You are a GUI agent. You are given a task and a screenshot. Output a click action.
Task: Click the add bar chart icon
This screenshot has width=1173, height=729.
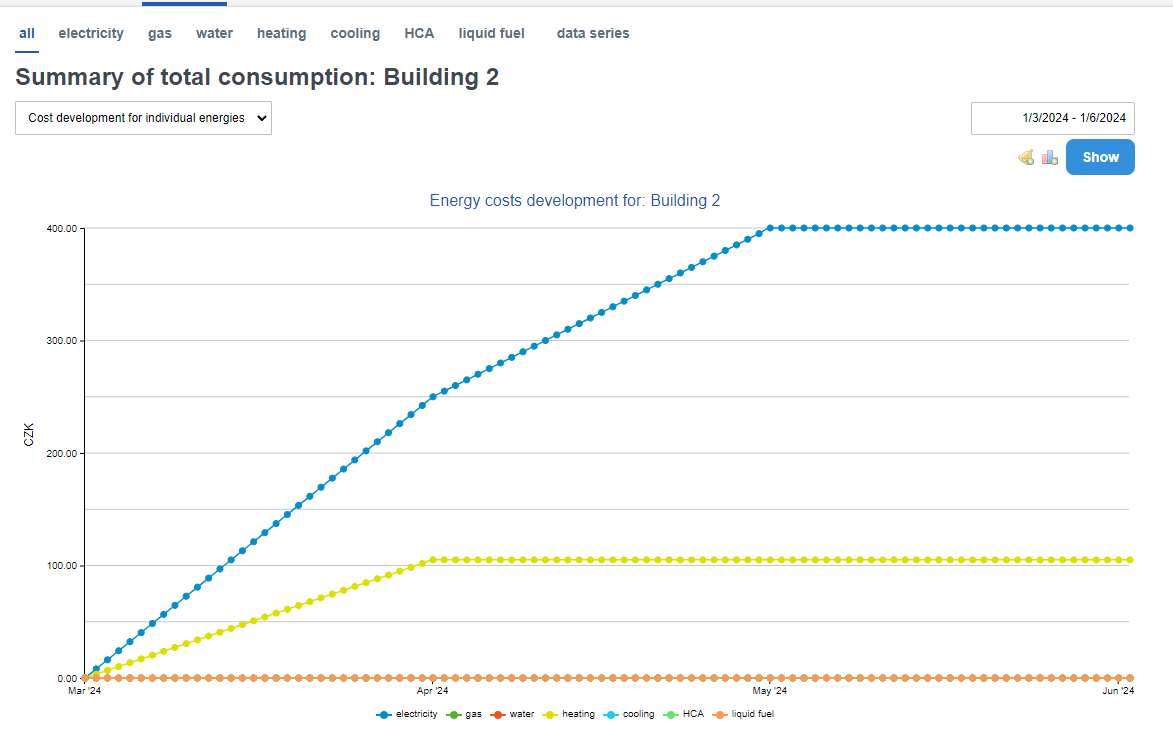1049,157
